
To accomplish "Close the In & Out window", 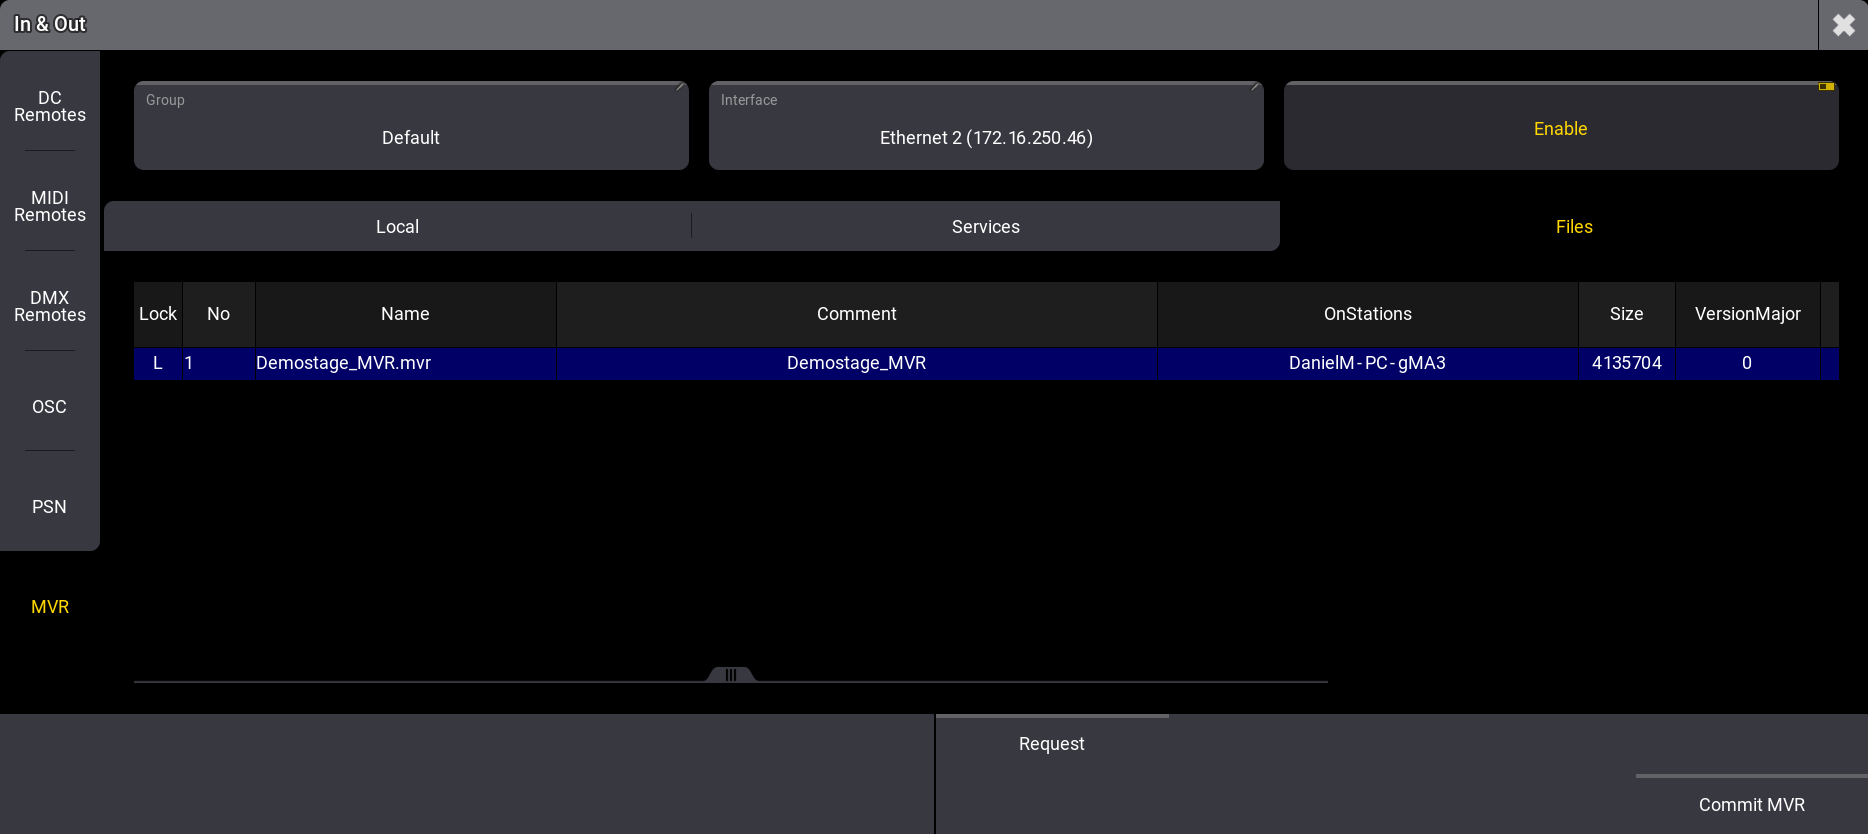I will pyautogui.click(x=1843, y=25).
